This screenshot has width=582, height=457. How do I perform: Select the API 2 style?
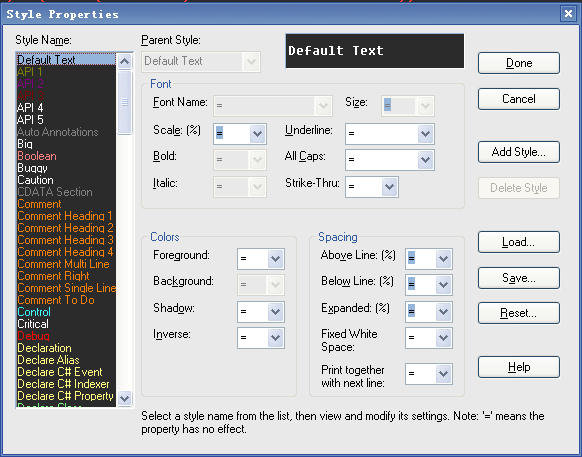coord(66,84)
